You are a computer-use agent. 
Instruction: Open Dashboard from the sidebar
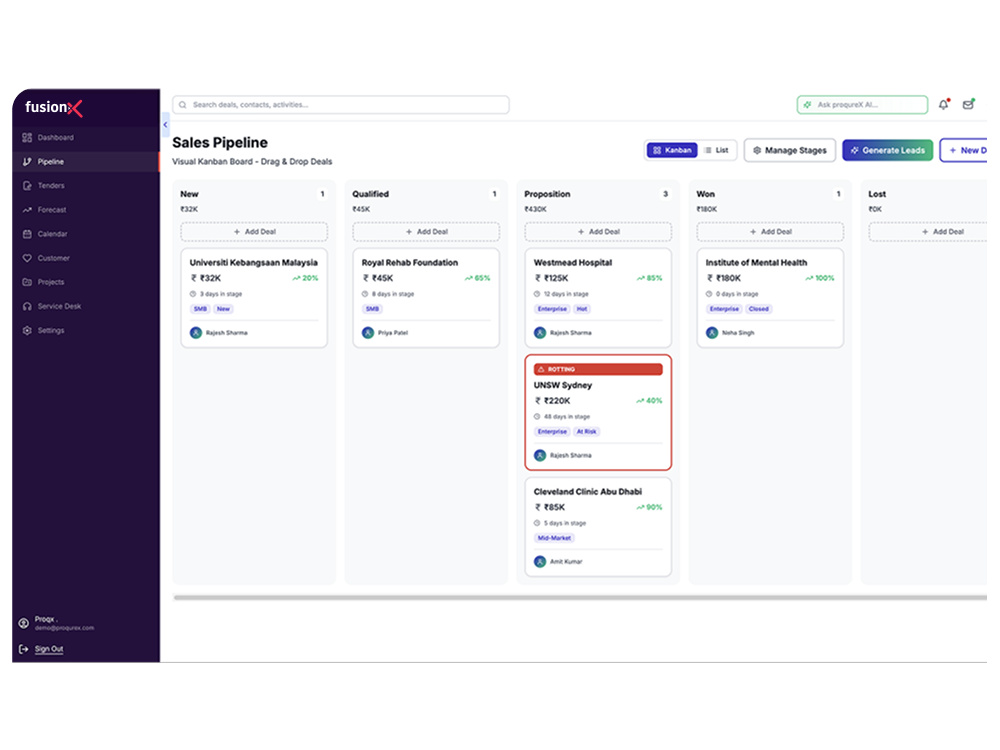point(85,138)
